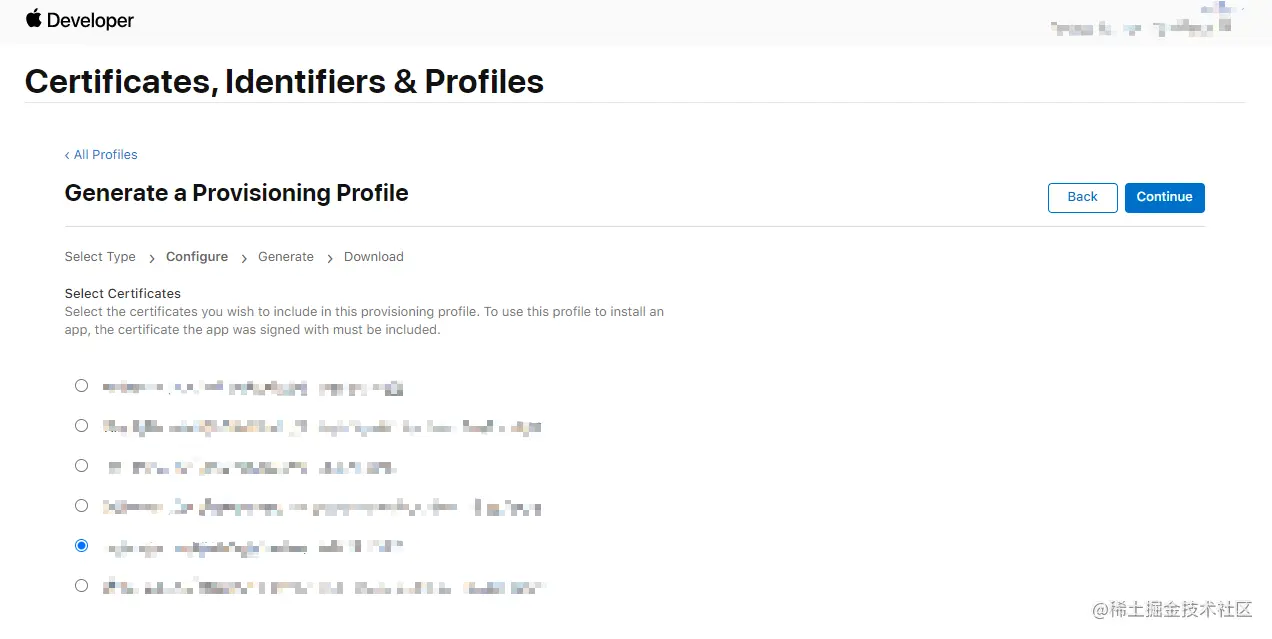Click the Generate step breadcrumb

click(x=286, y=257)
